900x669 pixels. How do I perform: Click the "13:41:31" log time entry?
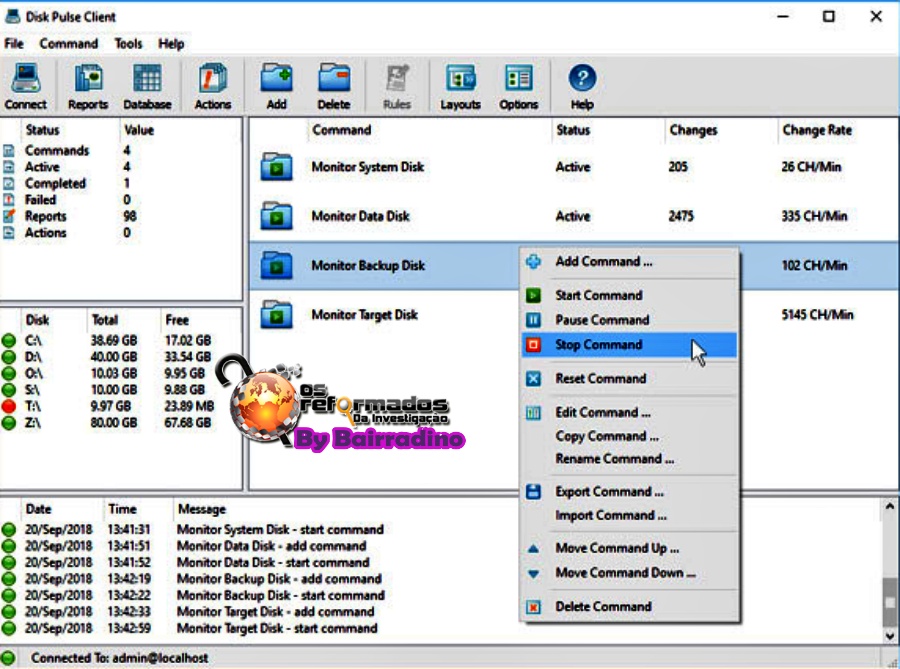click(129, 530)
